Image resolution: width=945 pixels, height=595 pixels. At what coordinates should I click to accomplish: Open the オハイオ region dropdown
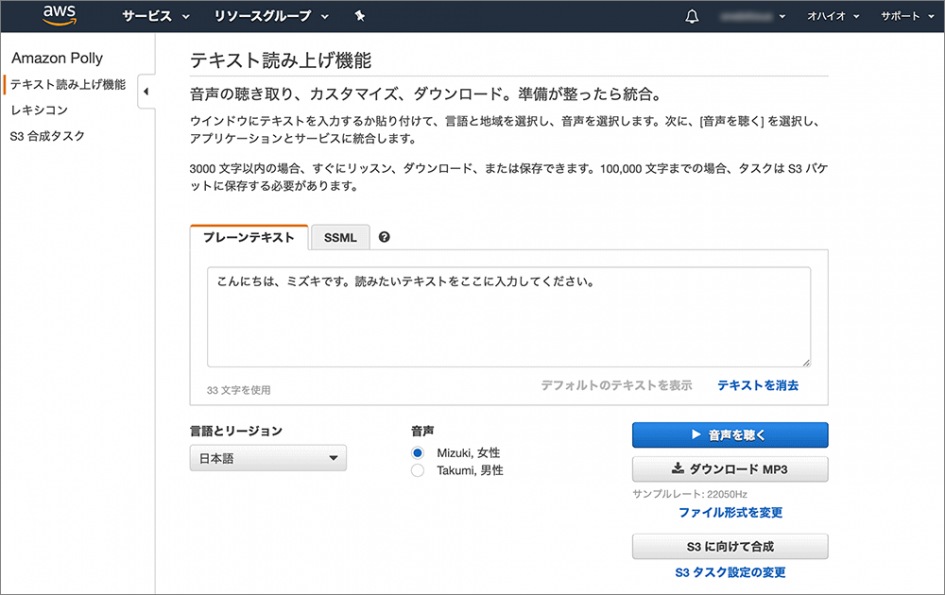coord(833,16)
